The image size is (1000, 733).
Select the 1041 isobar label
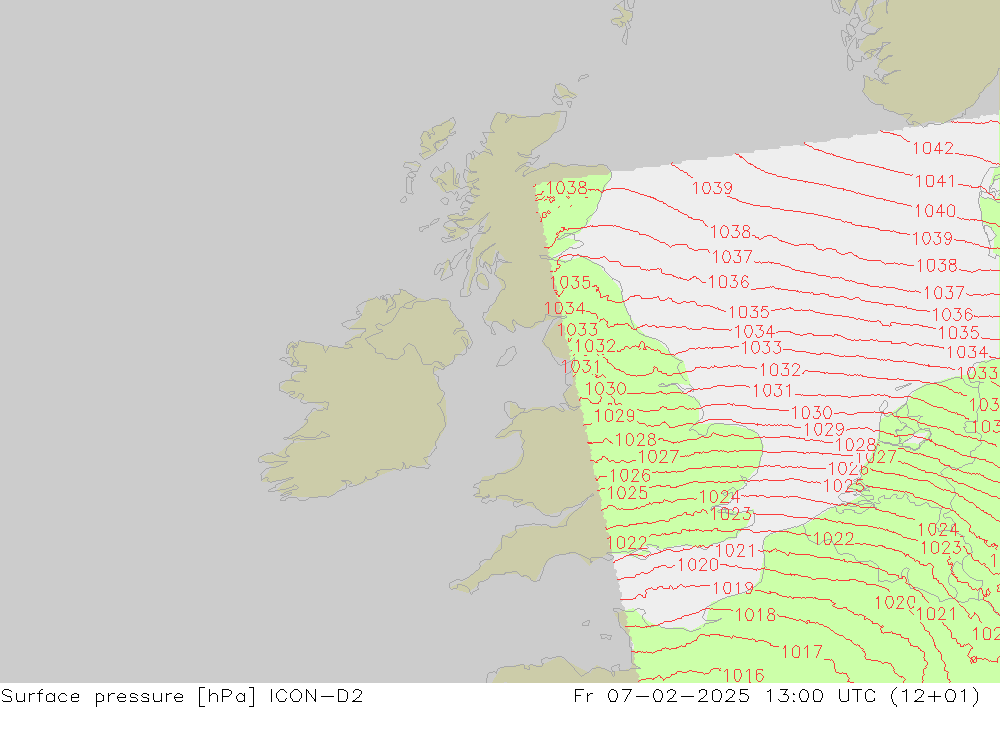coord(935,181)
